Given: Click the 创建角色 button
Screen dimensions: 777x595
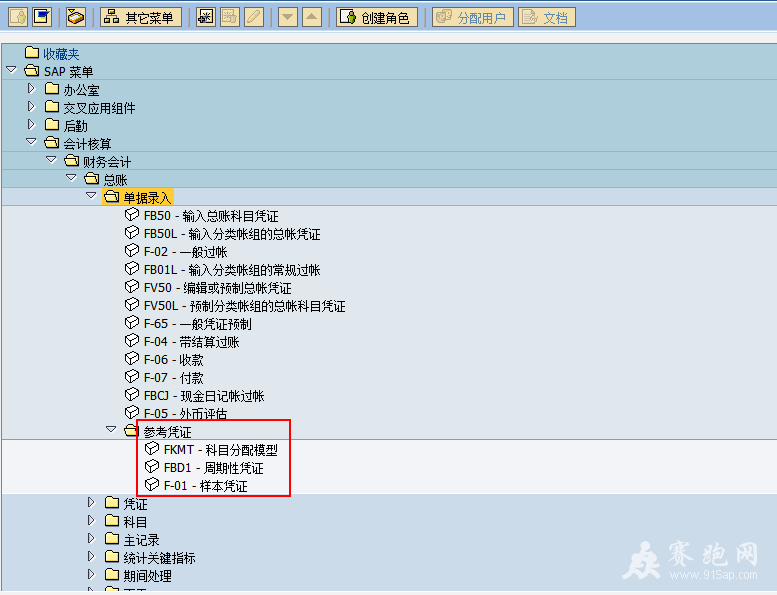Looking at the screenshot, I should point(377,17).
